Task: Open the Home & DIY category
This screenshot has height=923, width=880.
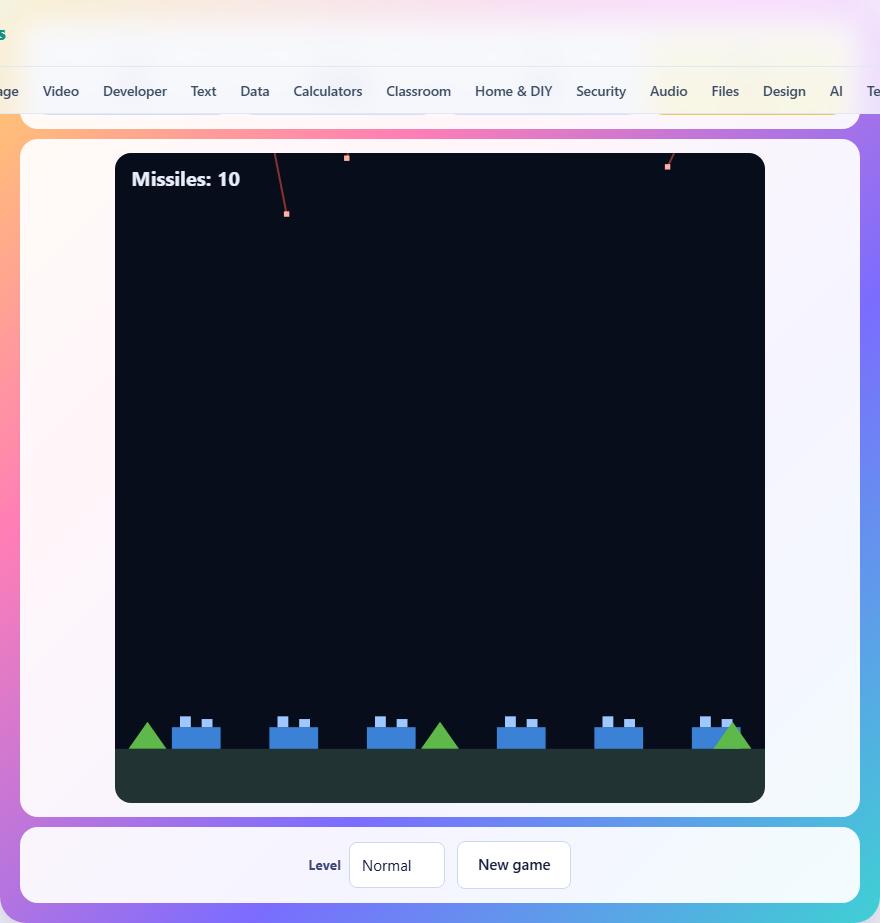Action: tap(513, 91)
